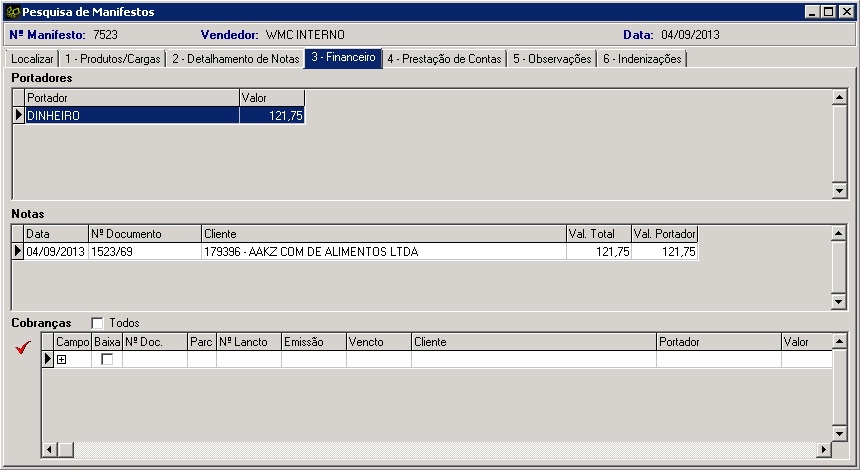
Task: Select the DINHEIRO row indicator arrow
Action: (18, 116)
